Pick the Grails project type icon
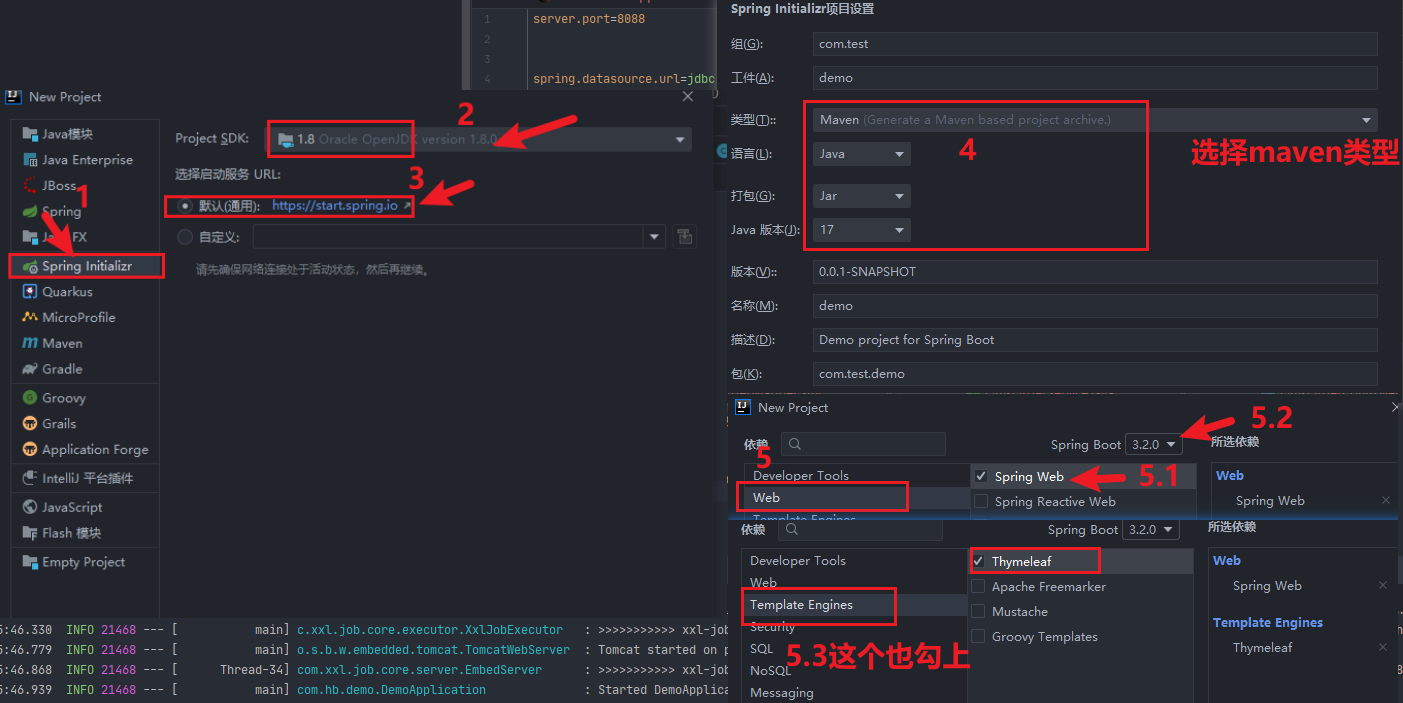Screen dimensions: 1403x703 tap(29, 424)
